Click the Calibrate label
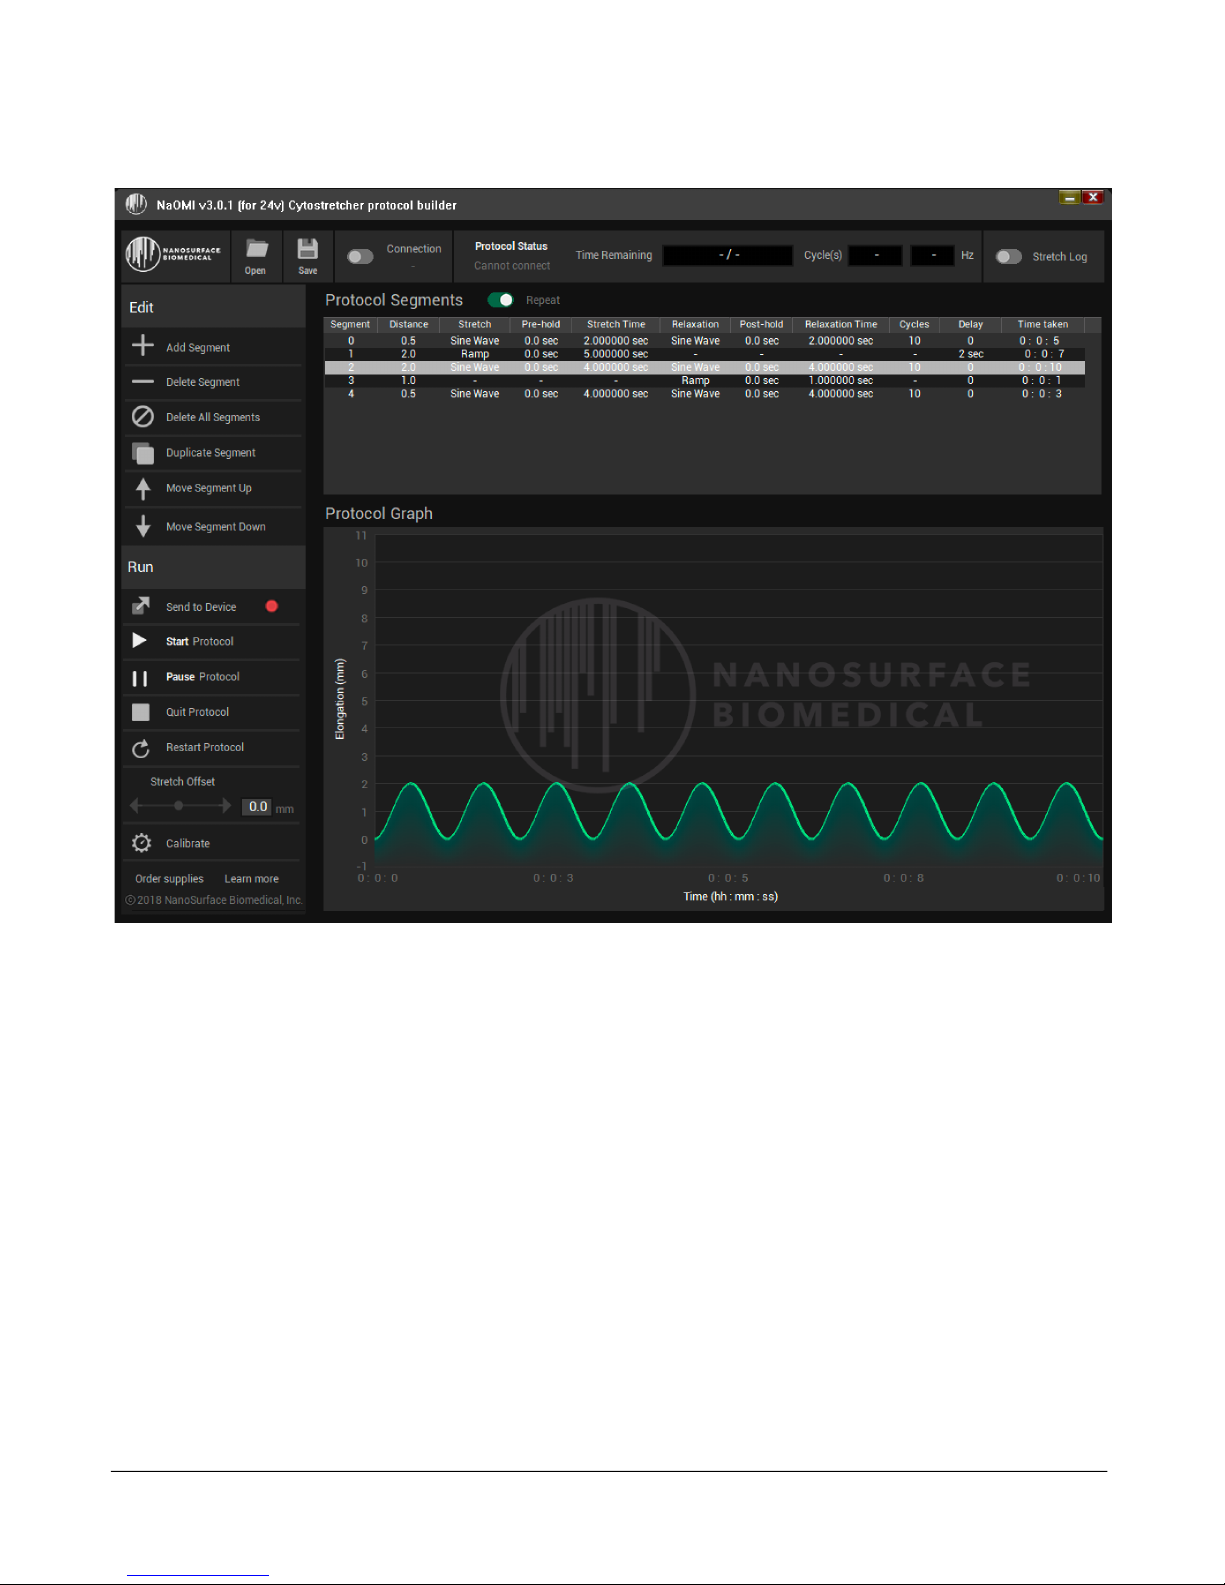This screenshot has width=1225, height=1585. pos(188,844)
